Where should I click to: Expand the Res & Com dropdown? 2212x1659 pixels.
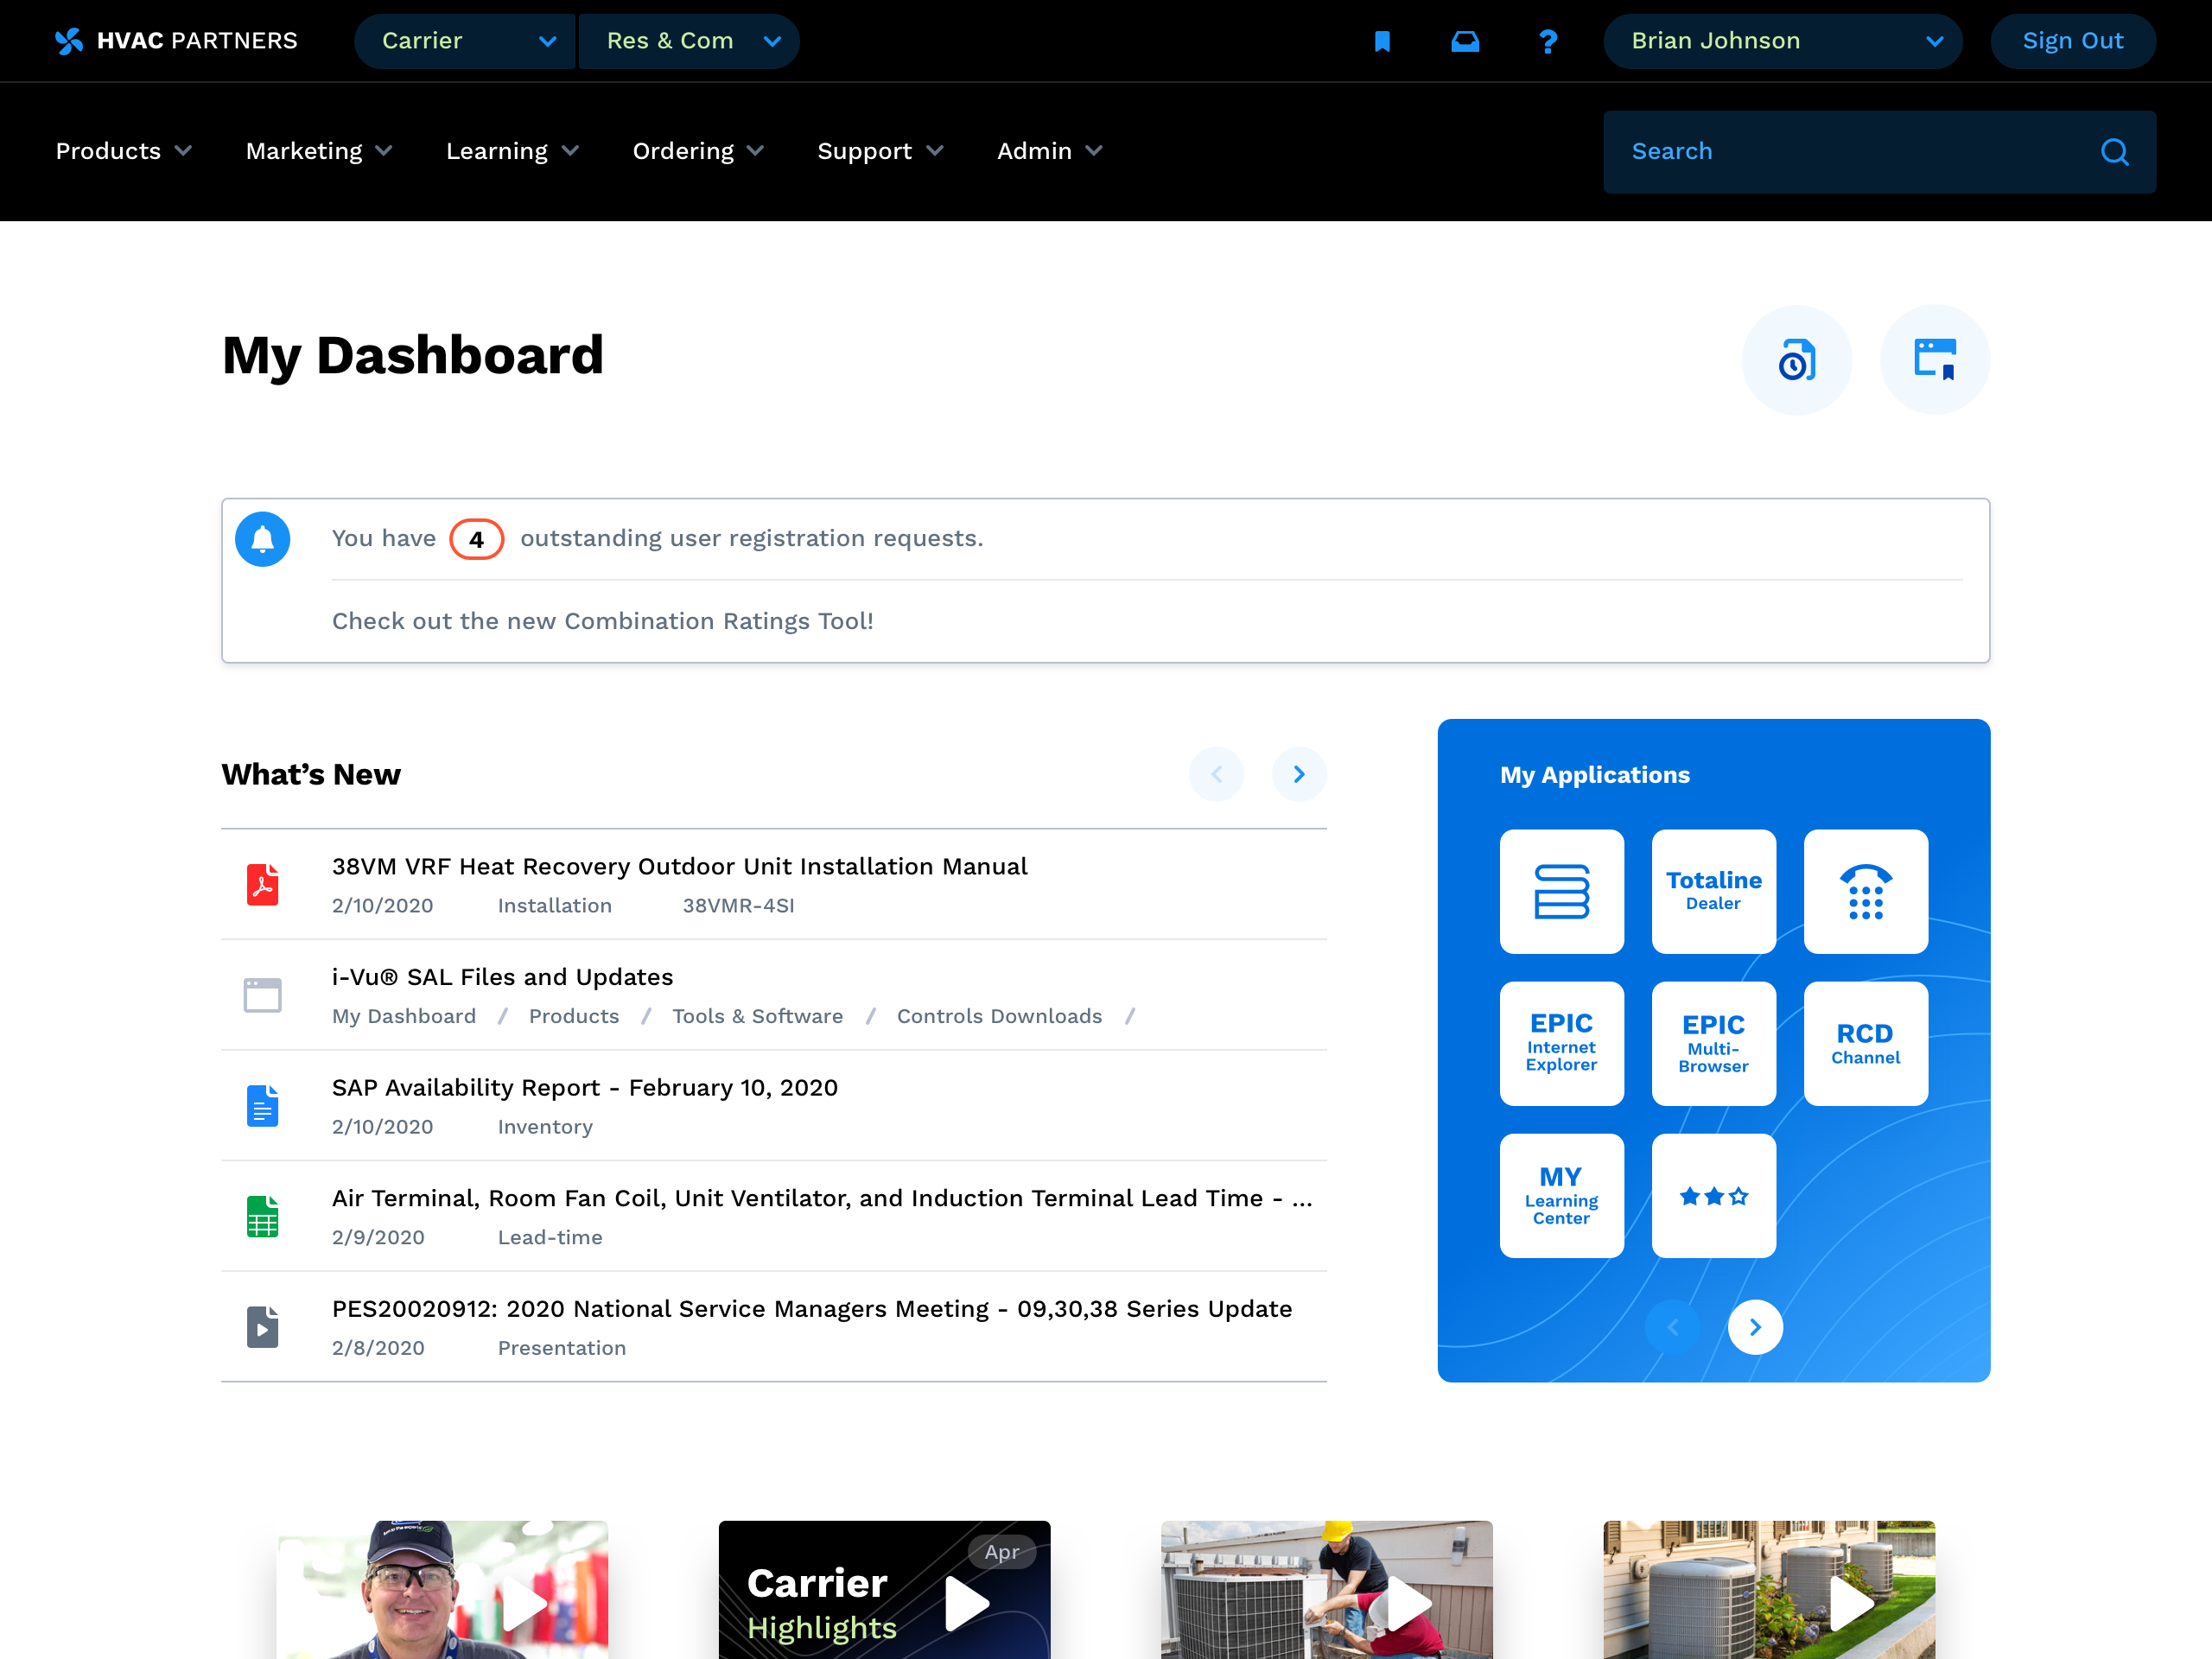coord(690,41)
